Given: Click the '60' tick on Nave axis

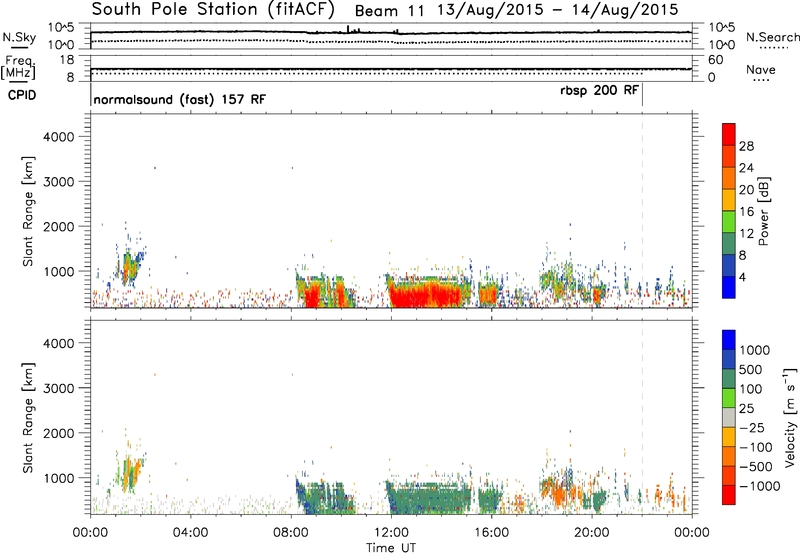Looking at the screenshot, I should 716,60.
